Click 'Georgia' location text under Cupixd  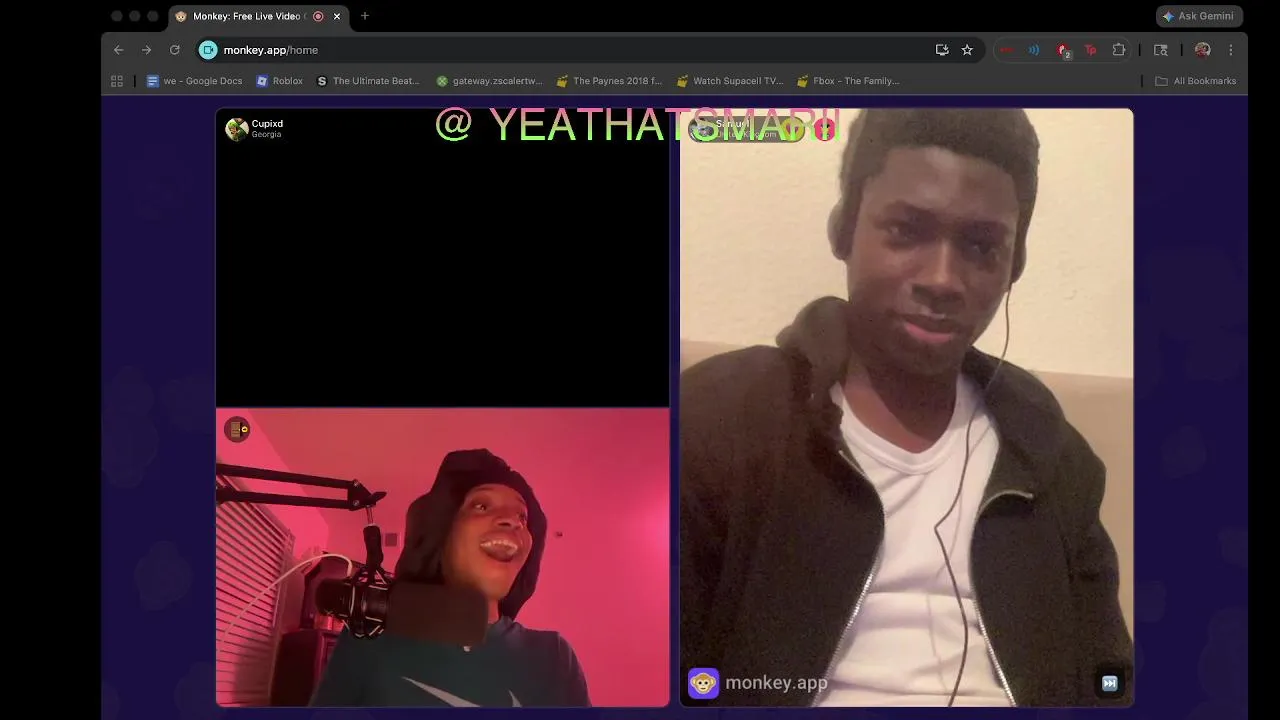(266, 135)
